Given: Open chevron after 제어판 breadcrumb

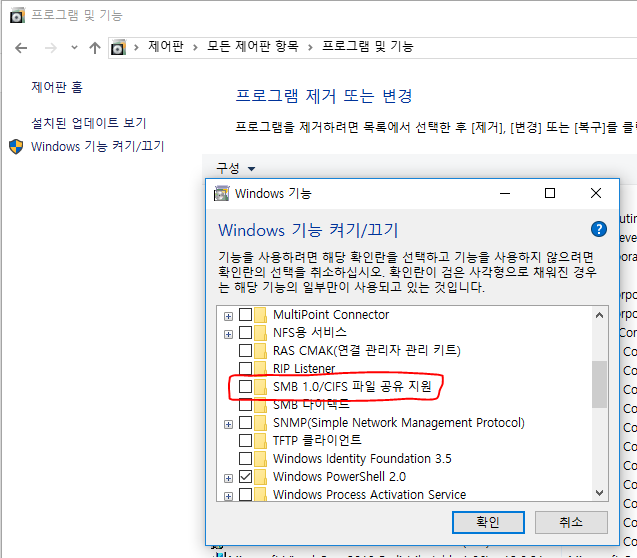Looking at the screenshot, I should click(195, 48).
